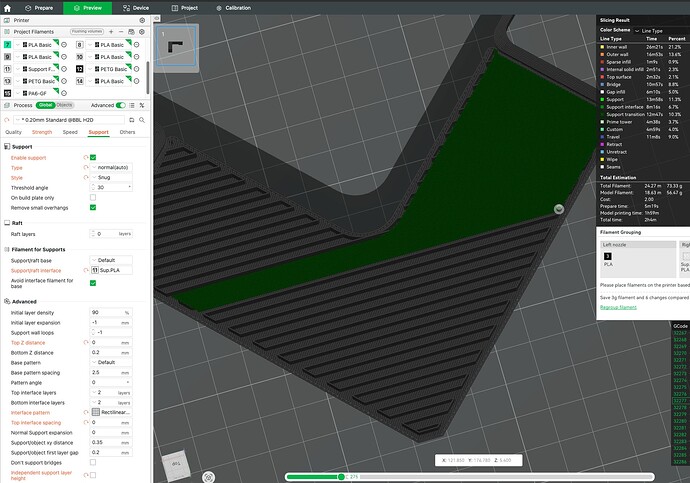Add a new project filament
The height and width of the screenshot is (483, 690).
(x=111, y=32)
